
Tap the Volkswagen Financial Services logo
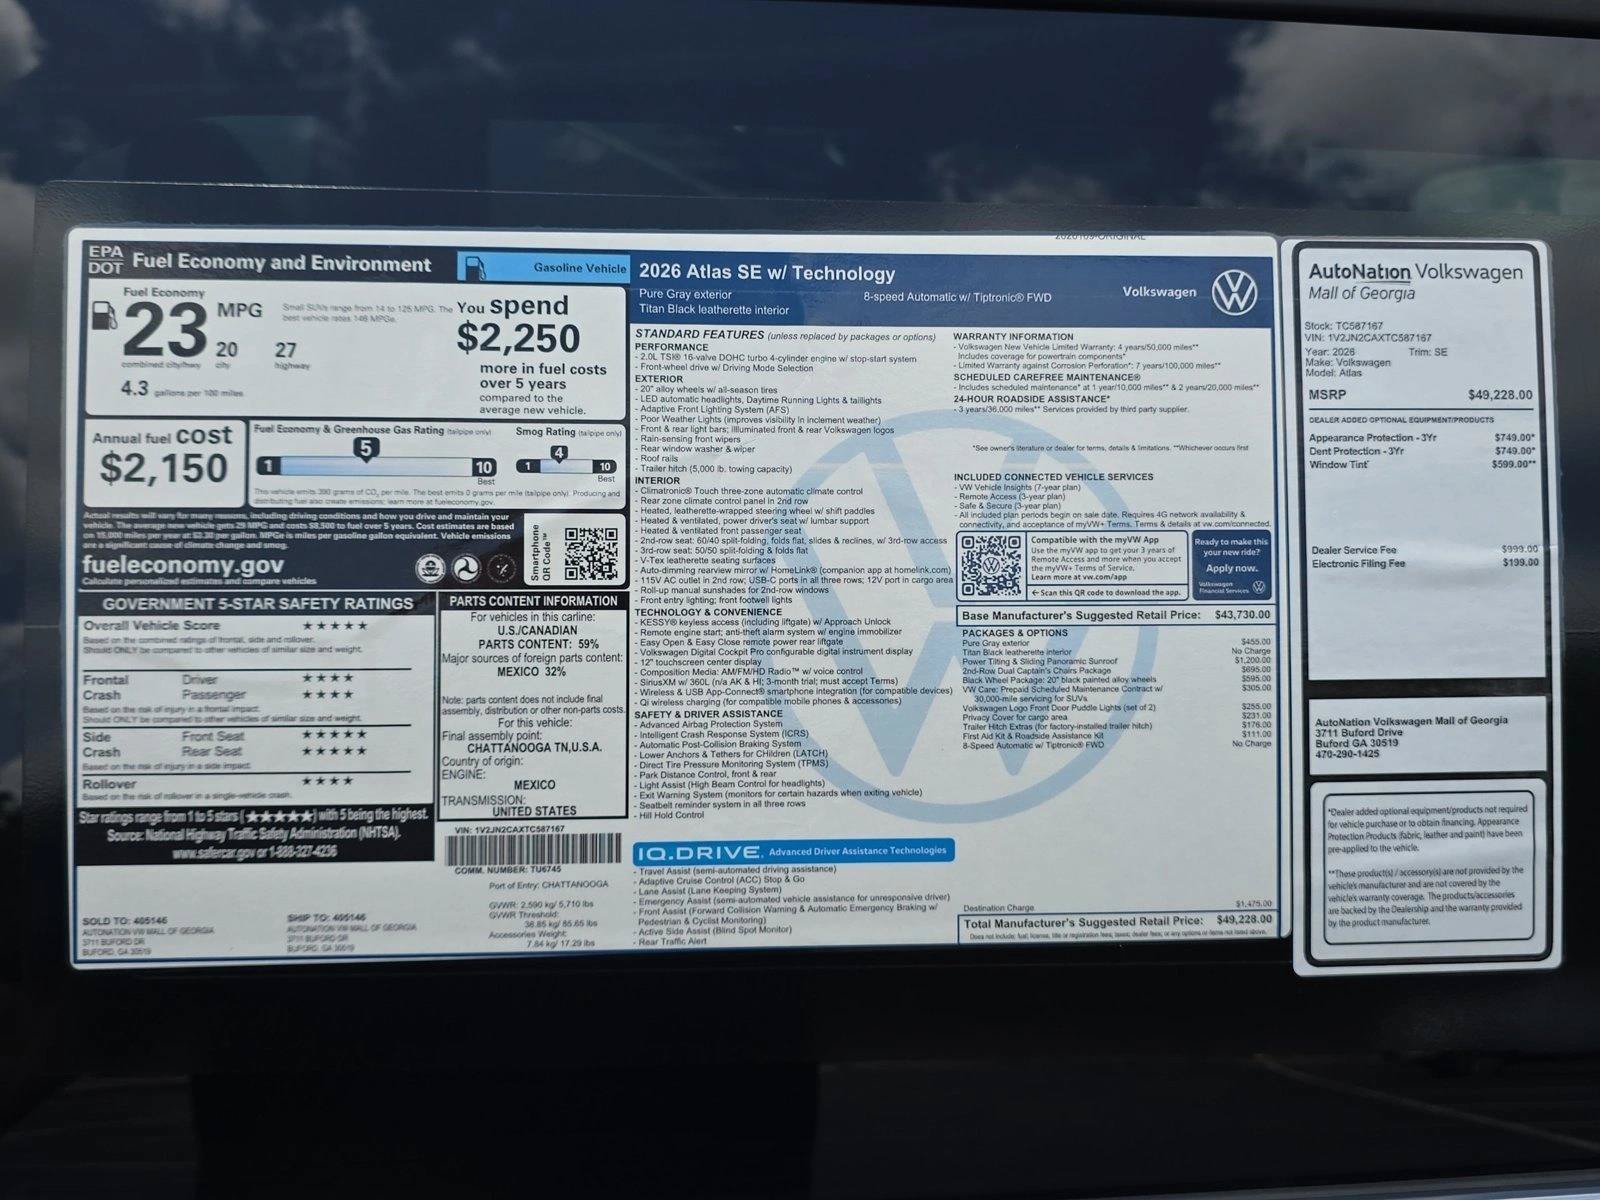coord(1231,587)
